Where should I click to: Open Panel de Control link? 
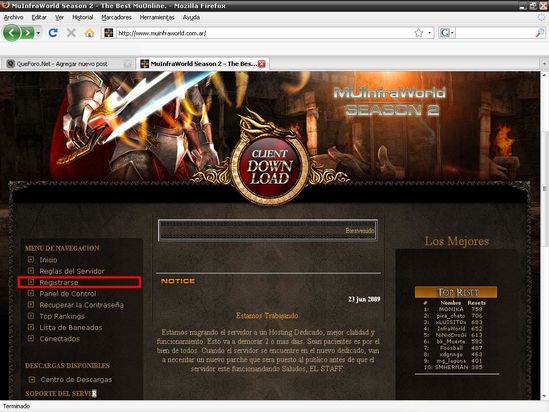(x=68, y=294)
